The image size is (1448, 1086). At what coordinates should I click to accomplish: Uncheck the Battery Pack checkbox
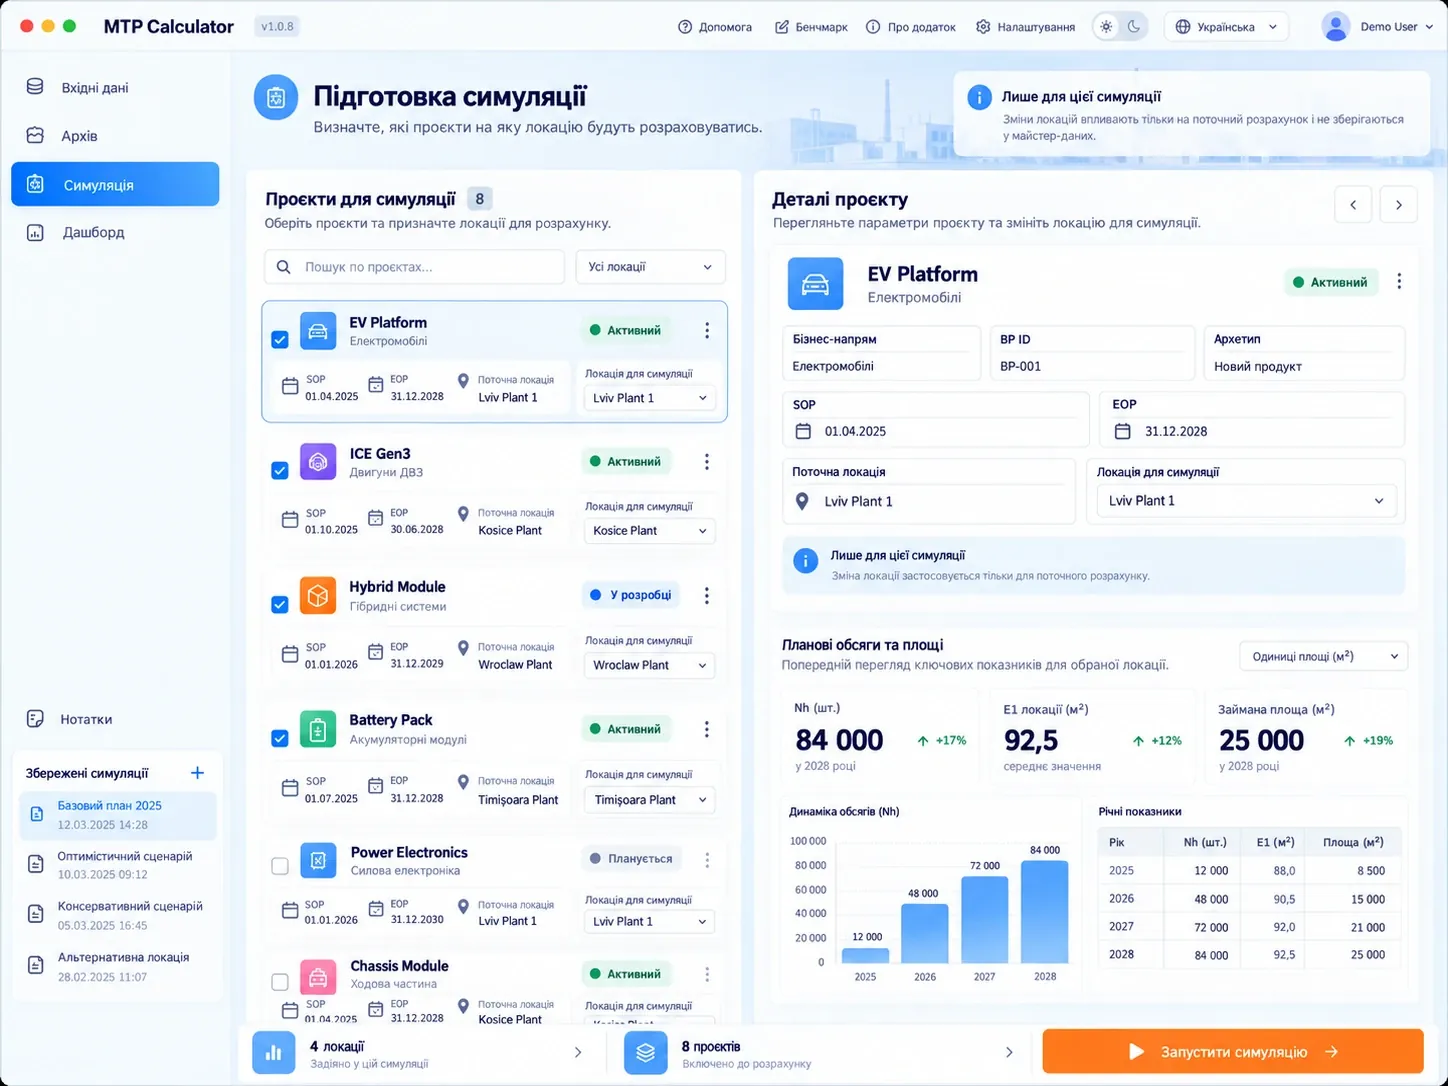point(280,738)
